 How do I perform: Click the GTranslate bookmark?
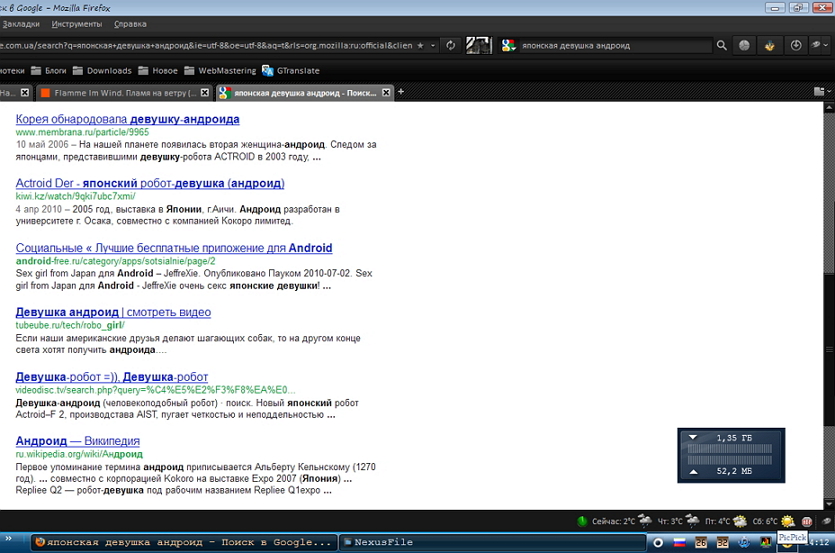(291, 70)
